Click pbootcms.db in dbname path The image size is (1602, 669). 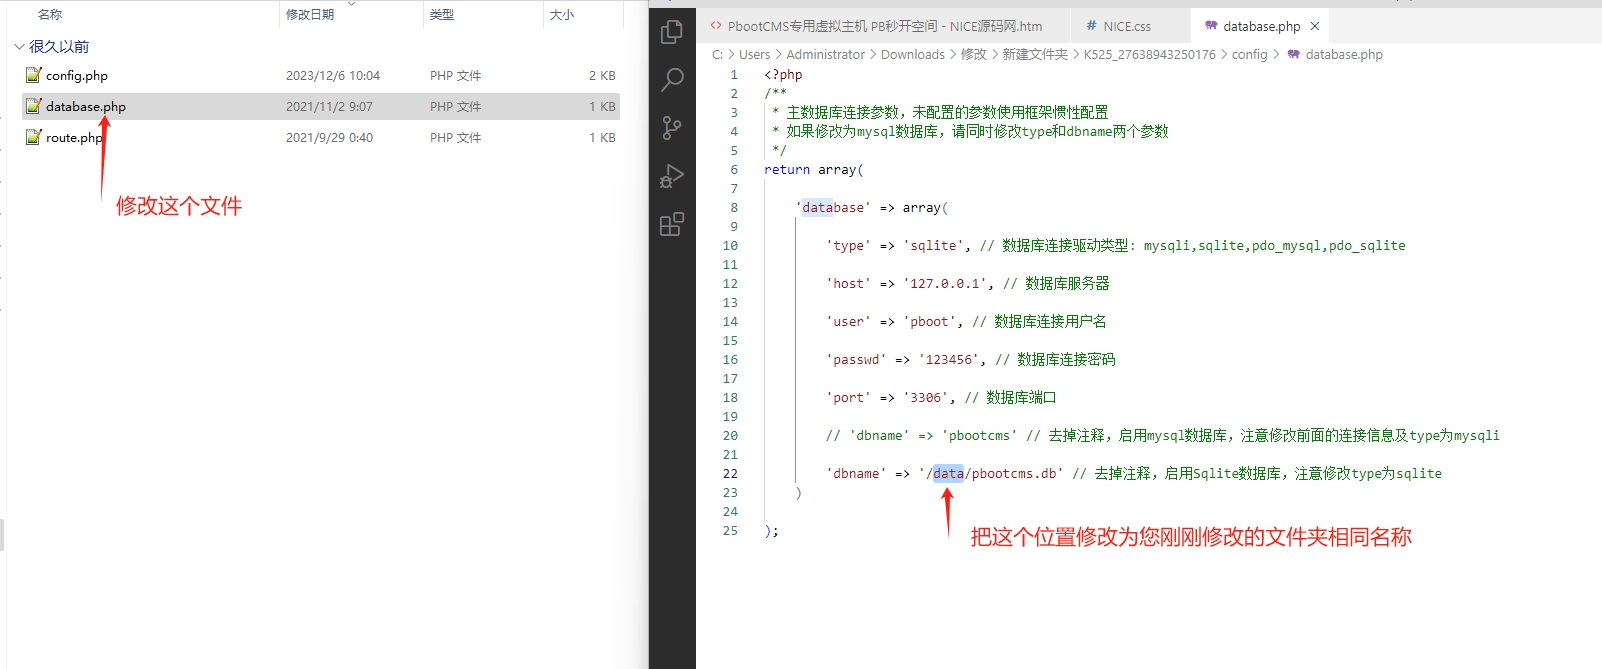pos(1014,473)
